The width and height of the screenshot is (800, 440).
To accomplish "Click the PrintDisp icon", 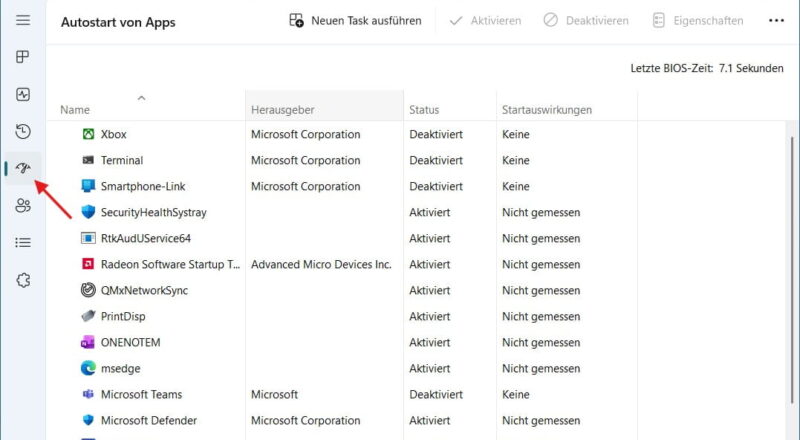I will pos(88,316).
